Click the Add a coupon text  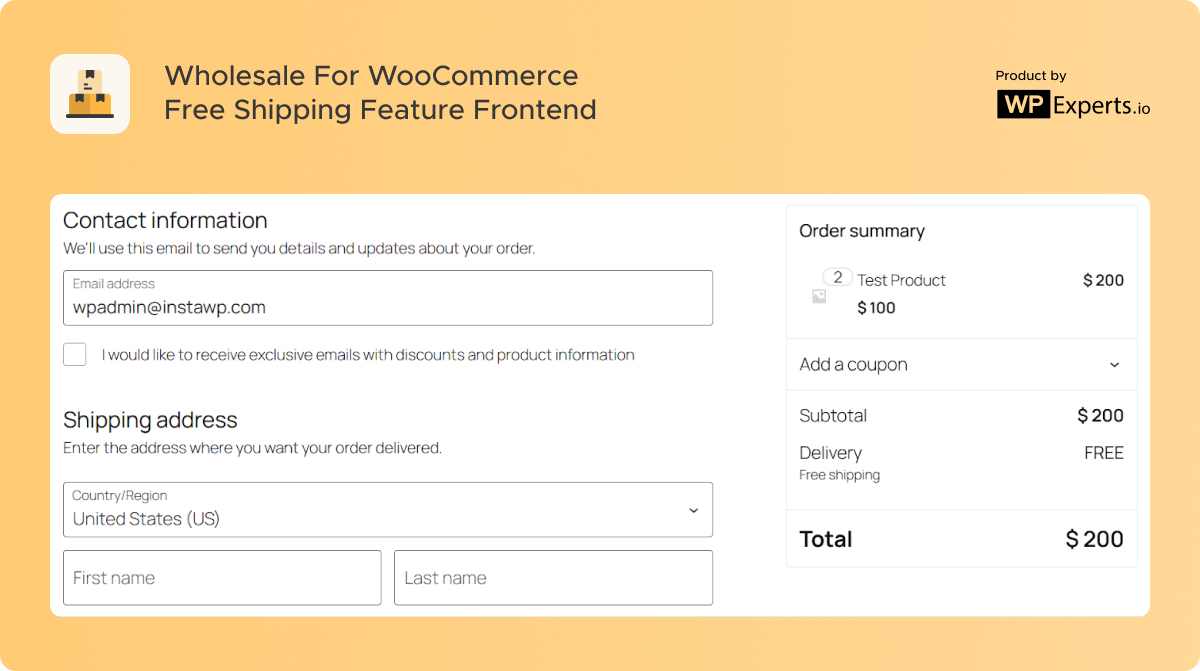point(854,365)
